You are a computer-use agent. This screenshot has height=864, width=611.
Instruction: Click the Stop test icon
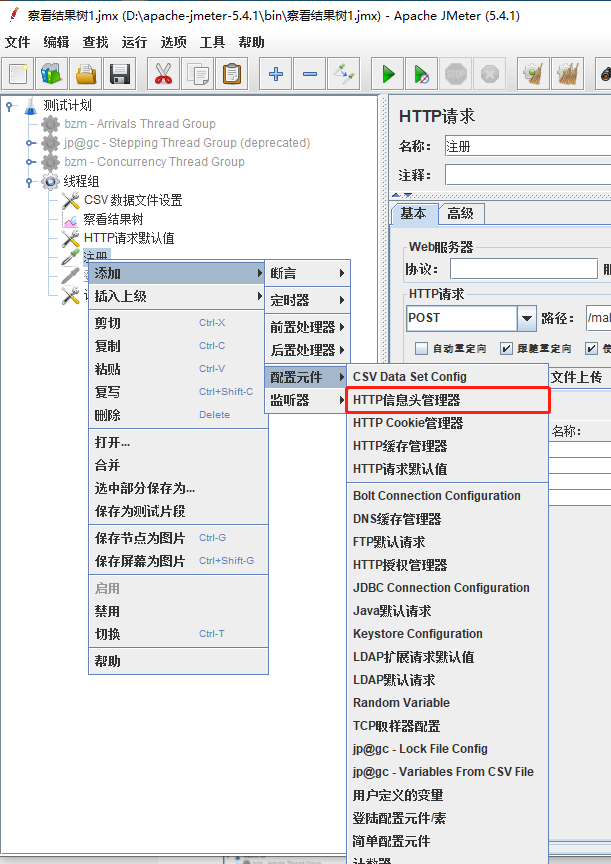(x=456, y=73)
